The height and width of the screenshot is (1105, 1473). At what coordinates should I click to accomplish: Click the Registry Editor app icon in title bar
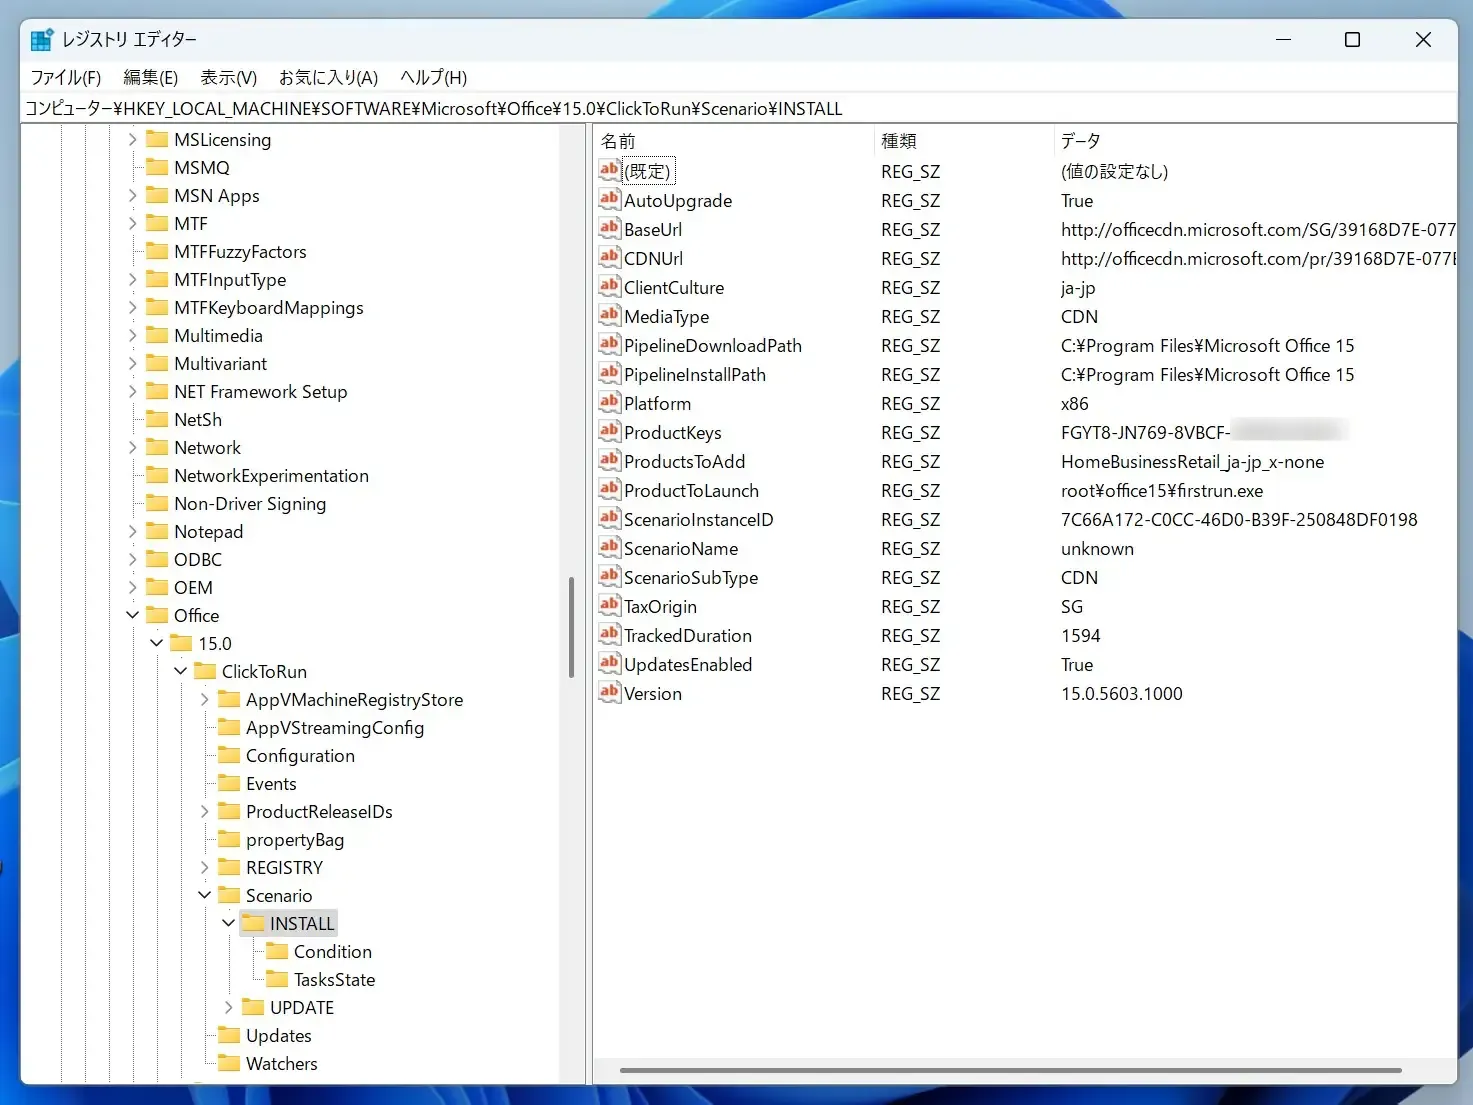[41, 40]
